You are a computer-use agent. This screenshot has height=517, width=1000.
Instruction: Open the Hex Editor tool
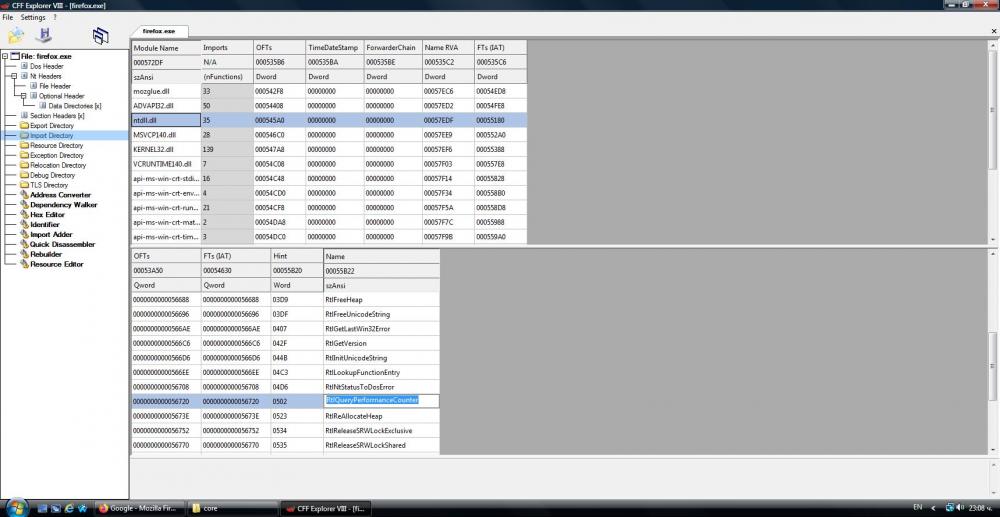coord(49,215)
